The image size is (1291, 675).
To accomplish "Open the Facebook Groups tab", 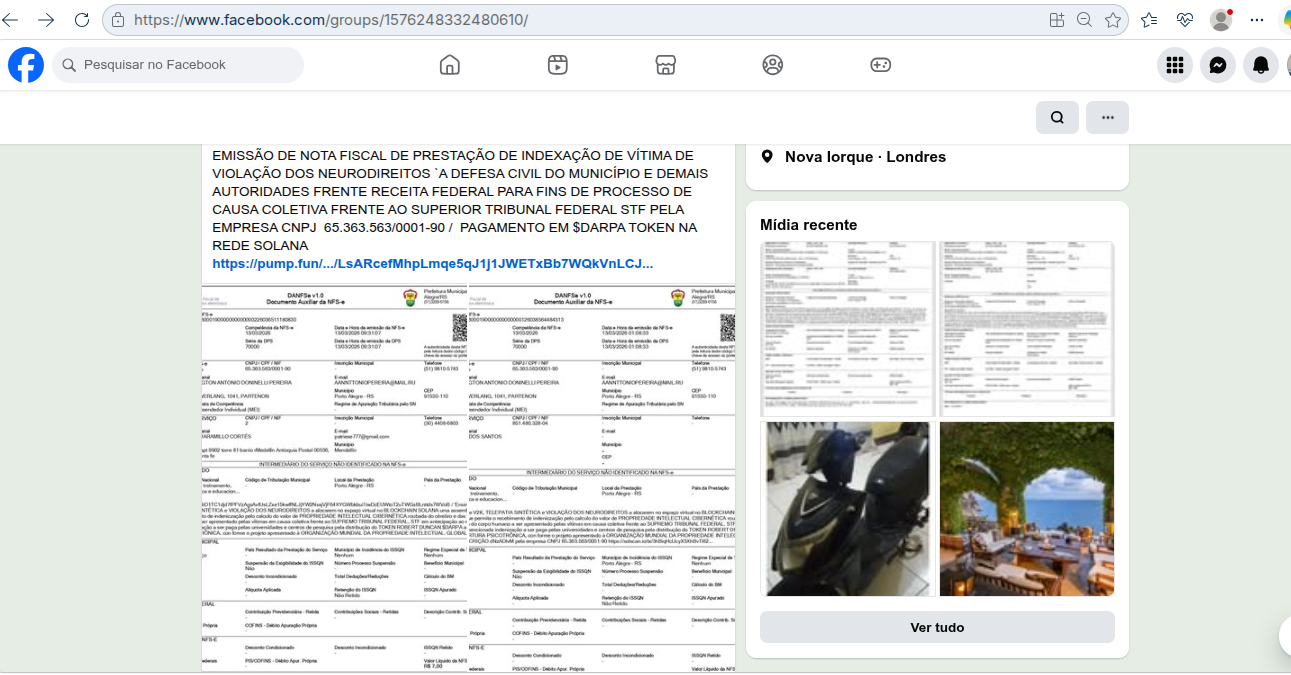I will (x=772, y=65).
